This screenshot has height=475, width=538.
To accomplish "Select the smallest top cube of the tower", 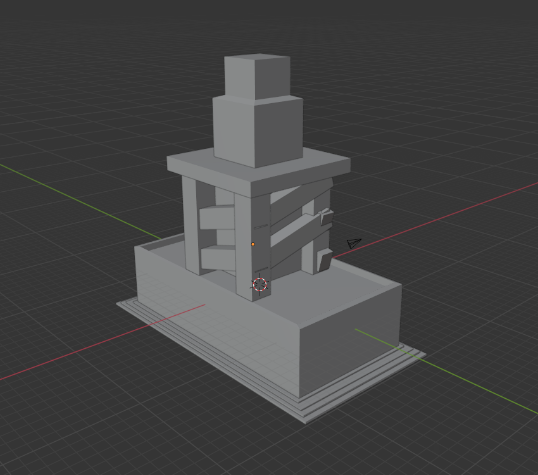I will (257, 77).
